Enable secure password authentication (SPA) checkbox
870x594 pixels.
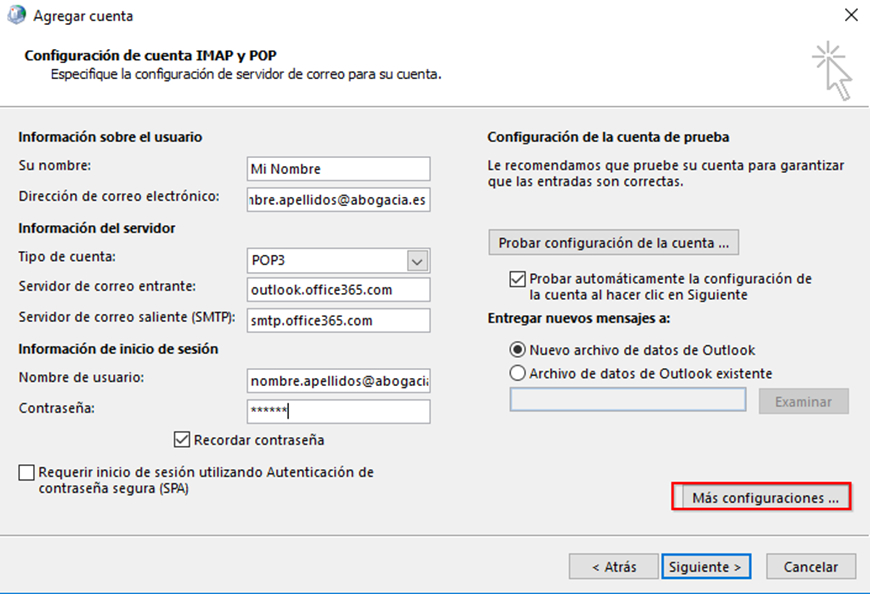click(x=26, y=472)
